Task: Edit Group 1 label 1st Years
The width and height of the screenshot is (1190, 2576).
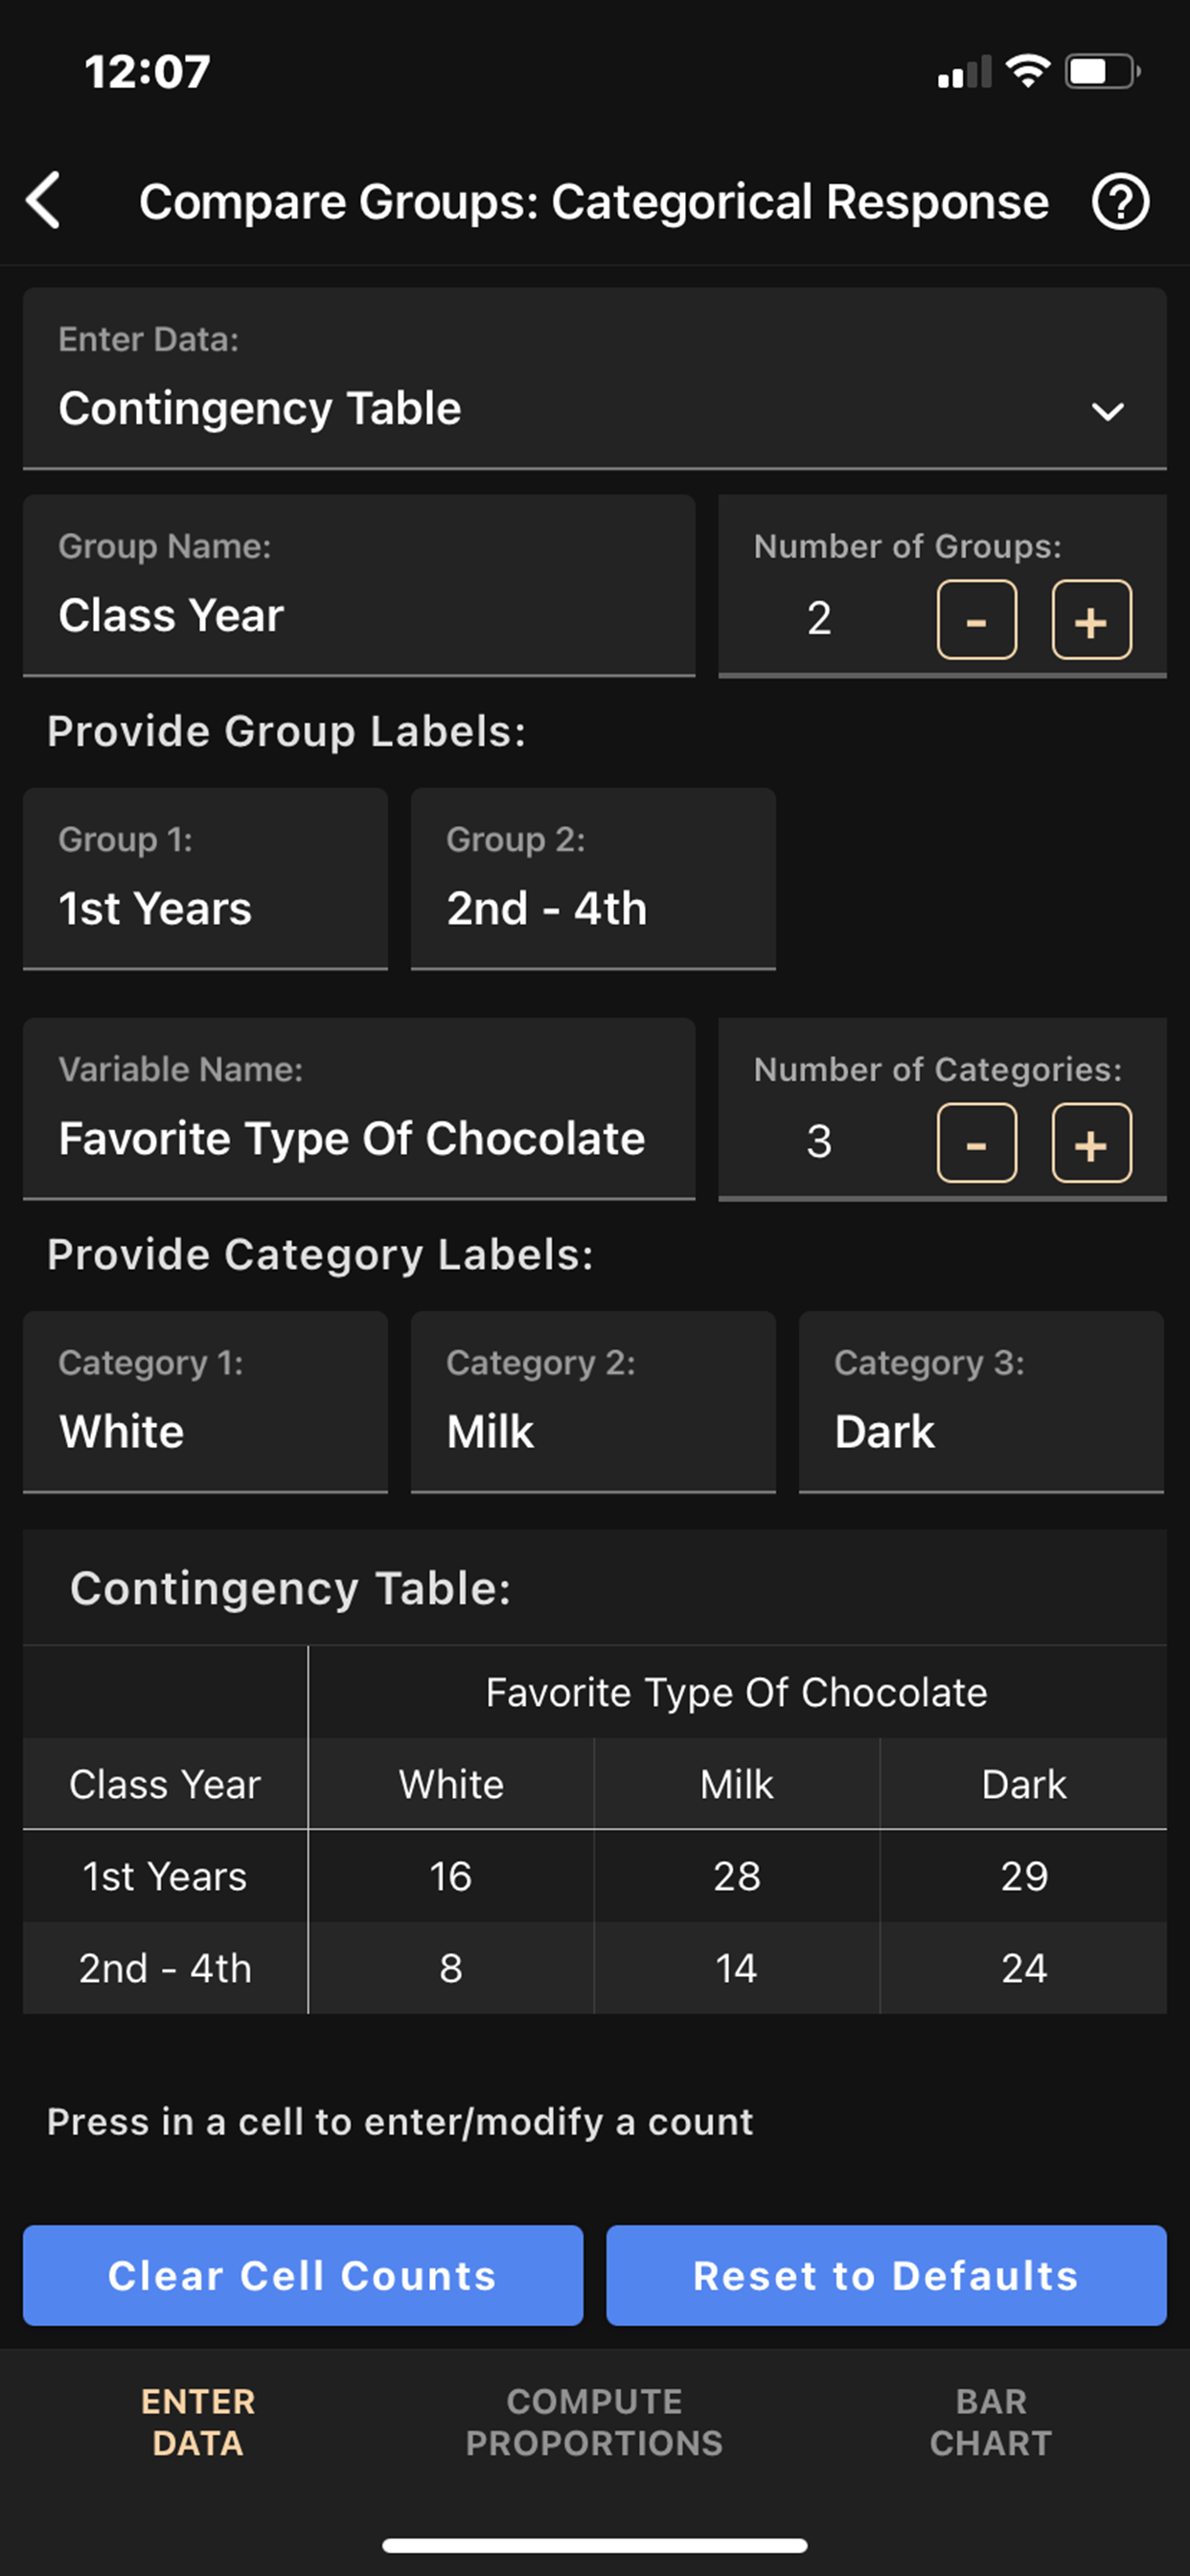Action: point(205,908)
